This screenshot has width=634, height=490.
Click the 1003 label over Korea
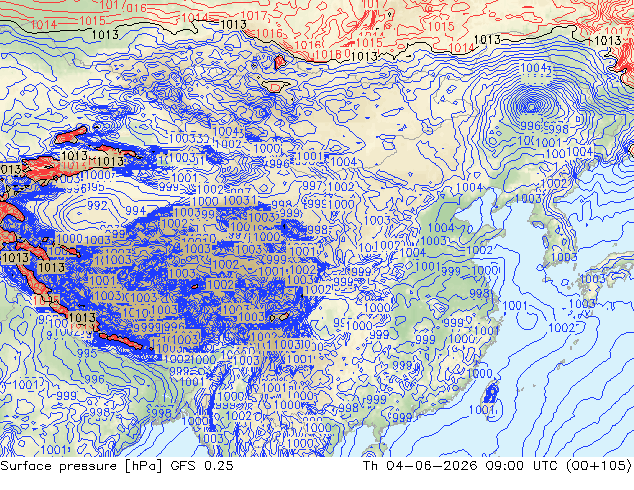pyautogui.click(x=564, y=257)
